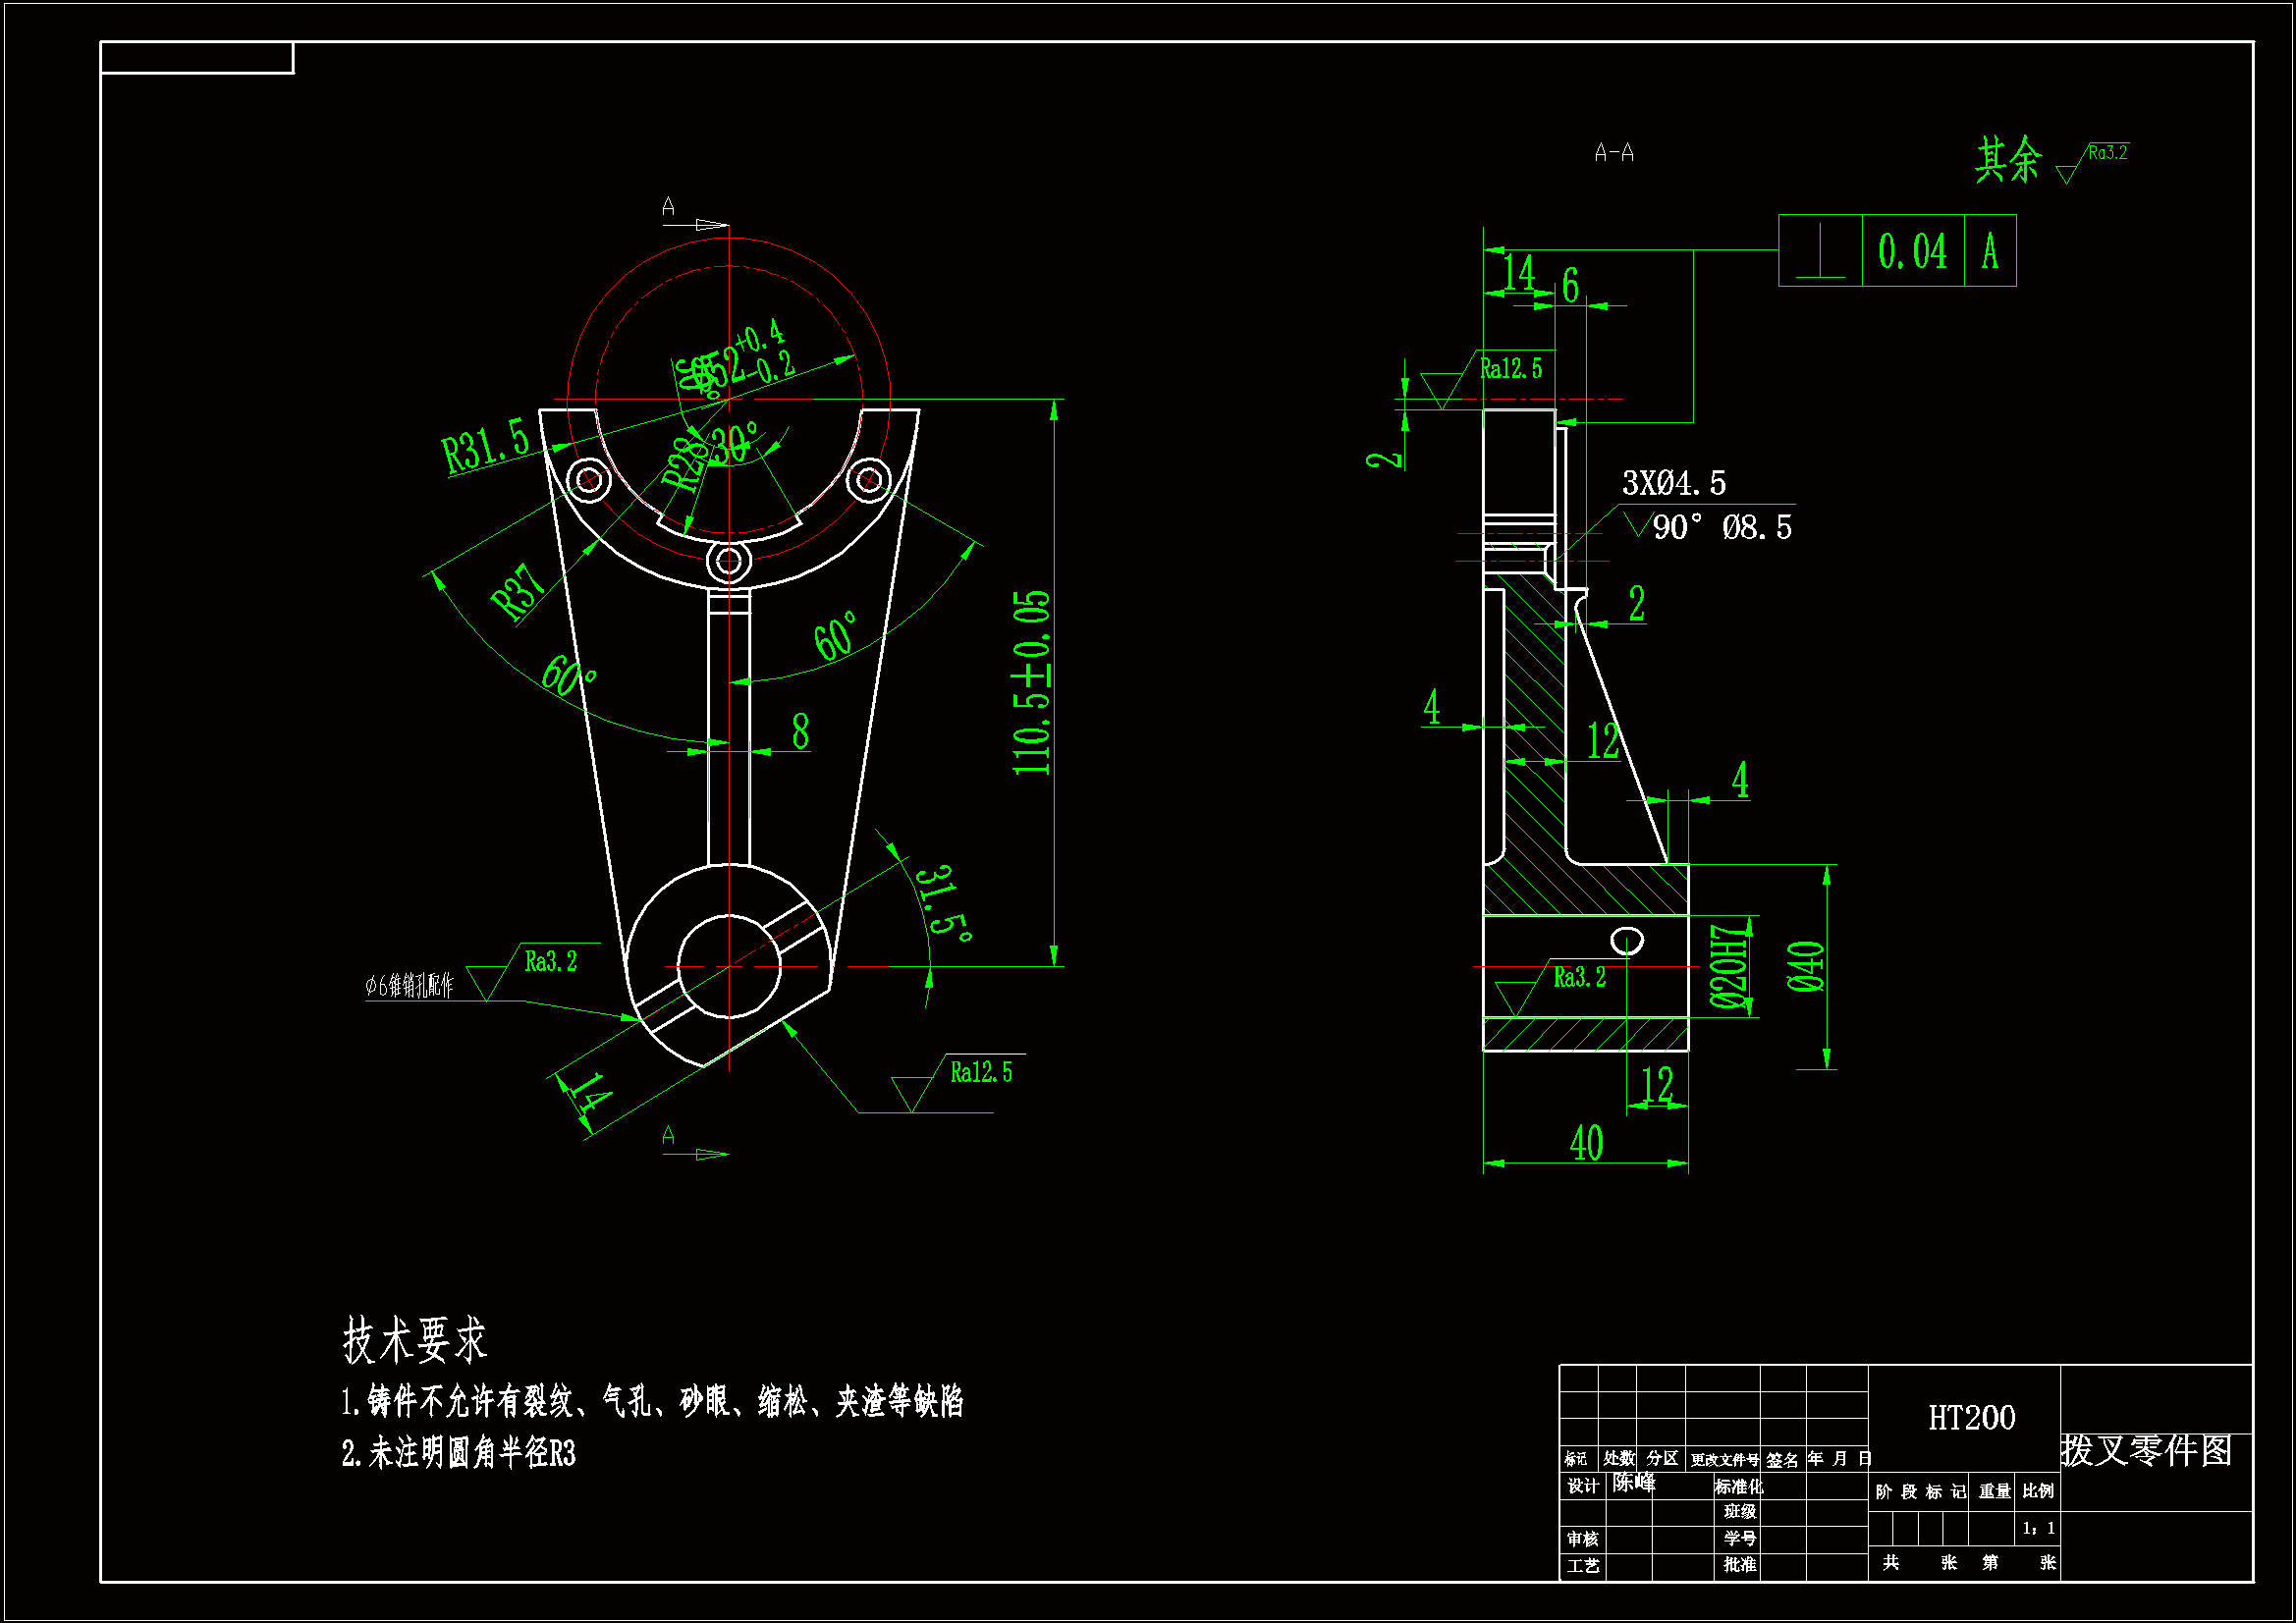Click the 技术要求 heading text
The width and height of the screenshot is (2296, 1623).
tap(414, 1340)
